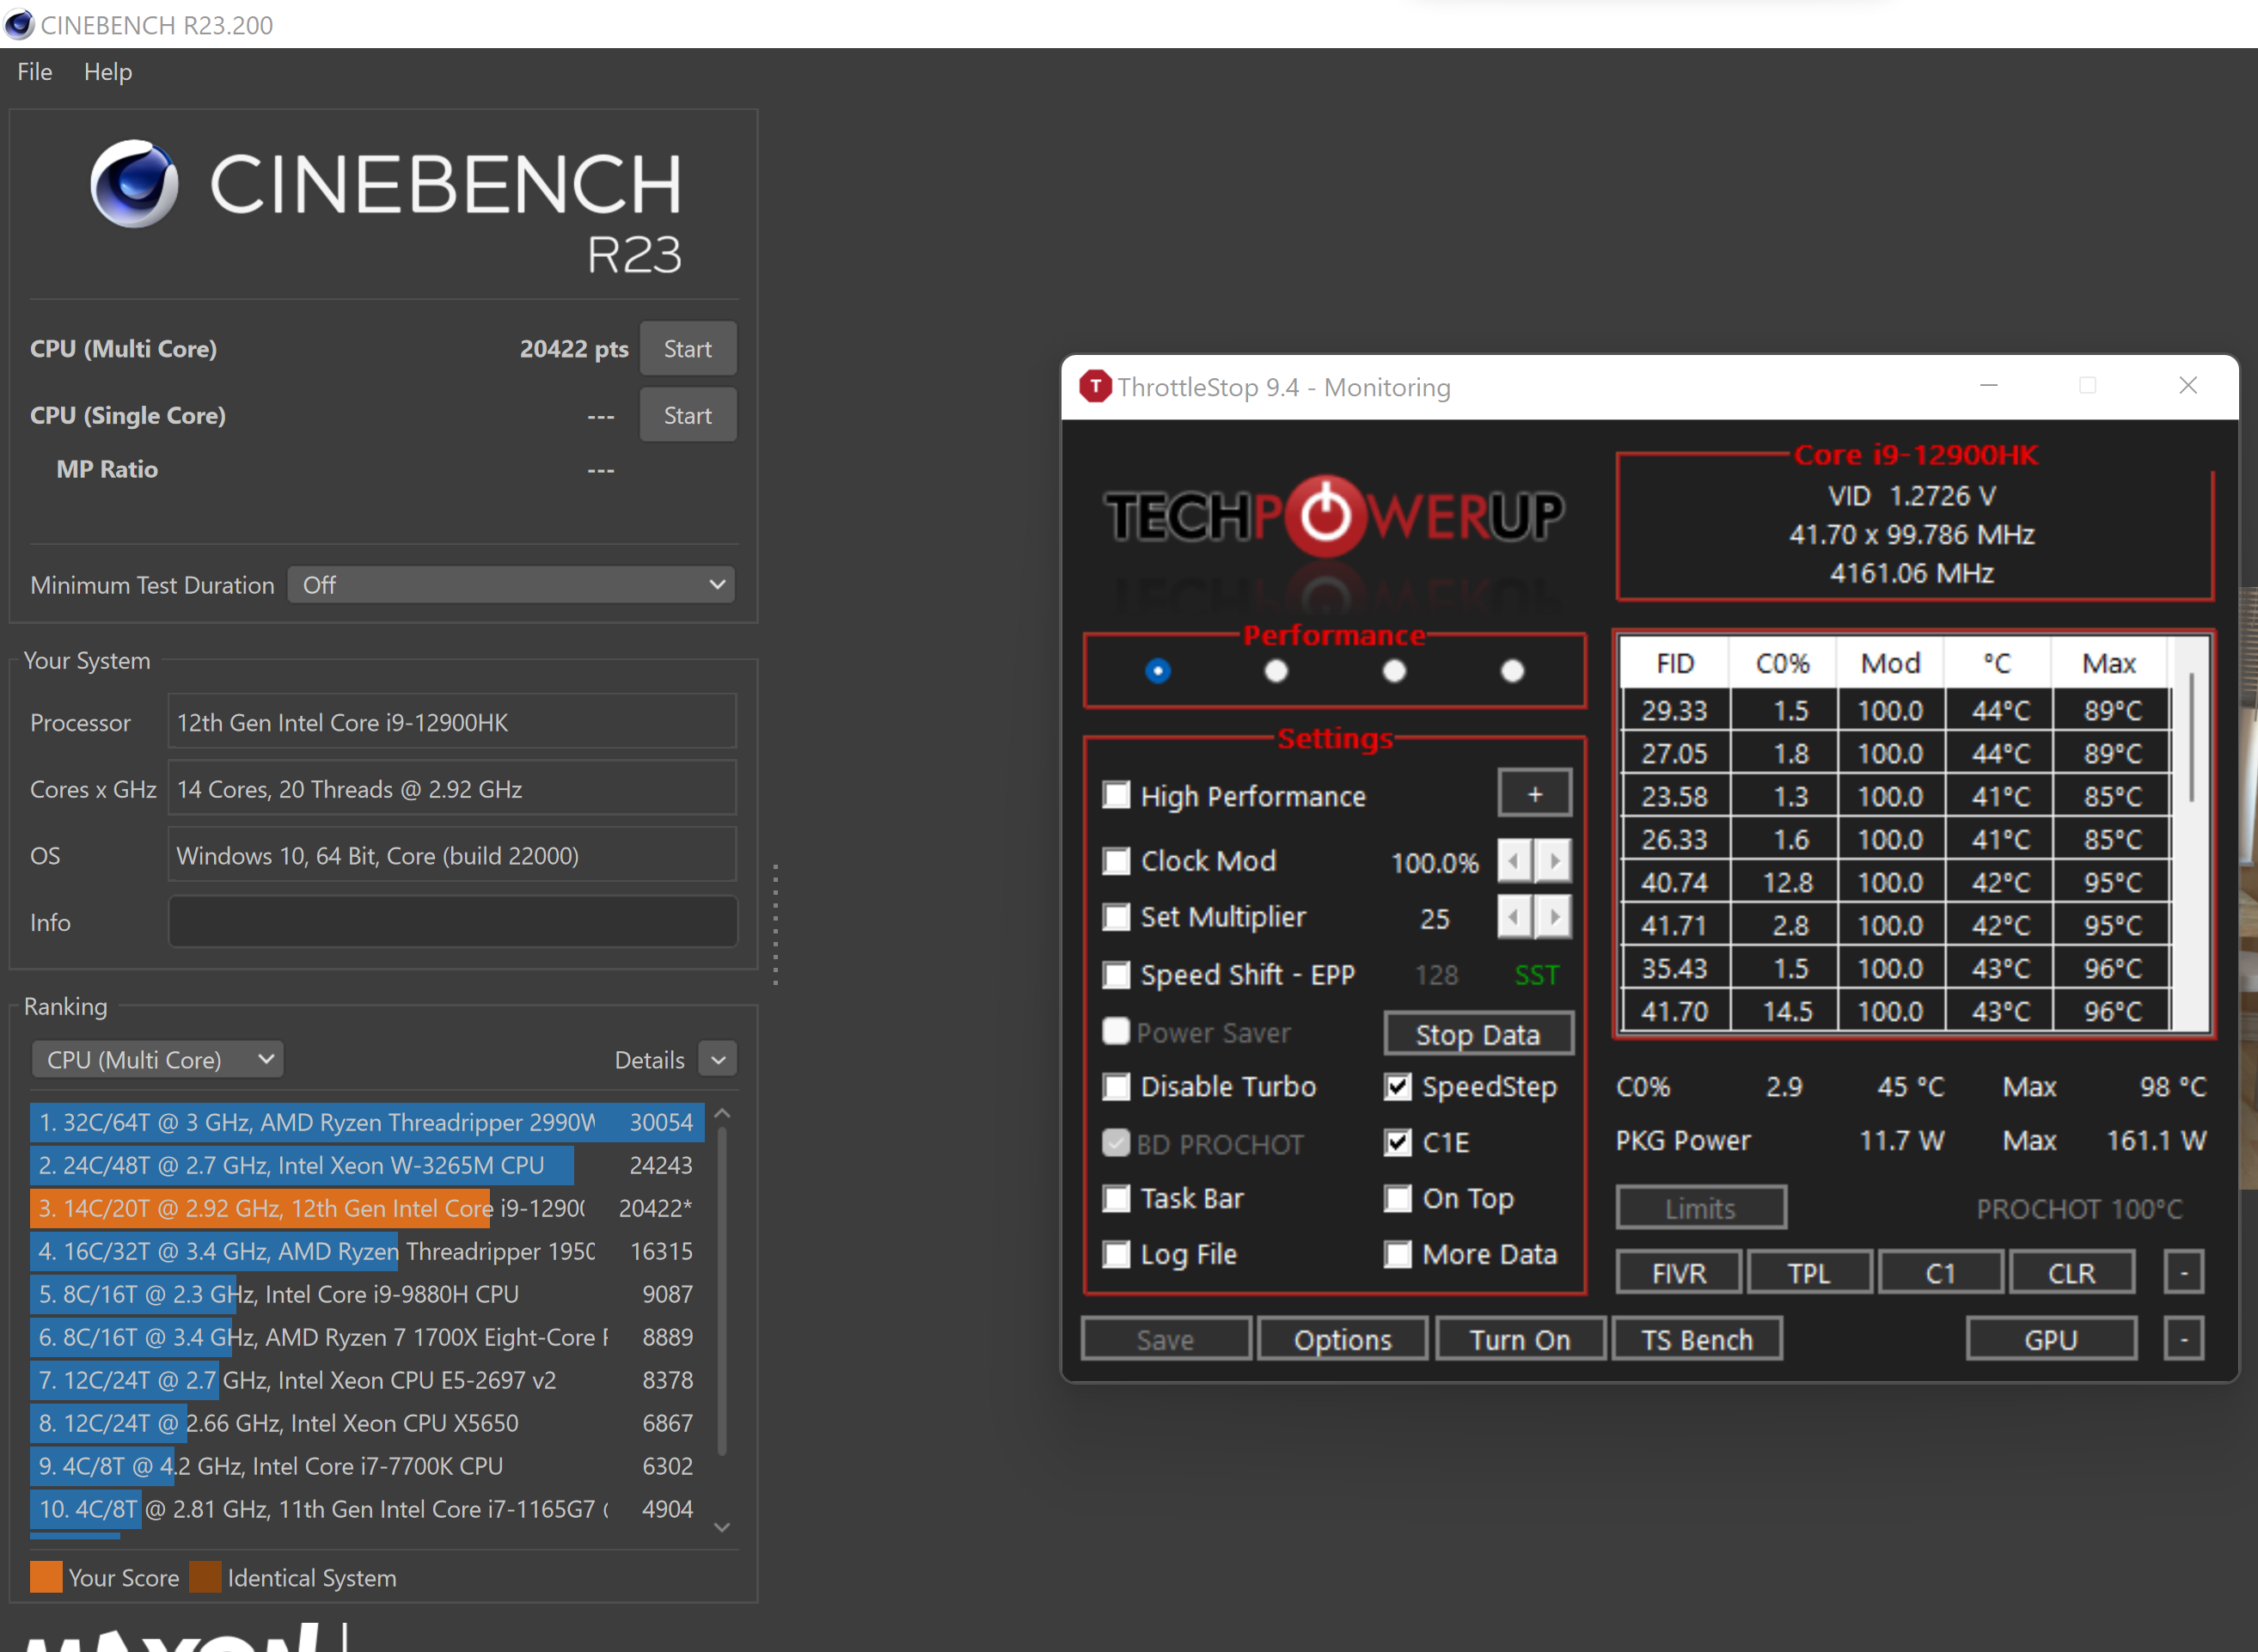Click the minus button next to GPU
Screen dimensions: 2258x1652
[2183, 1339]
